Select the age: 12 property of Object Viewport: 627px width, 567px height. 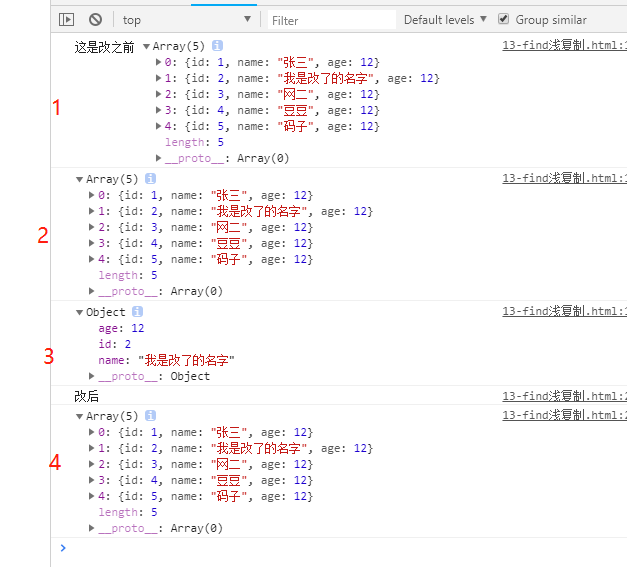[121, 328]
